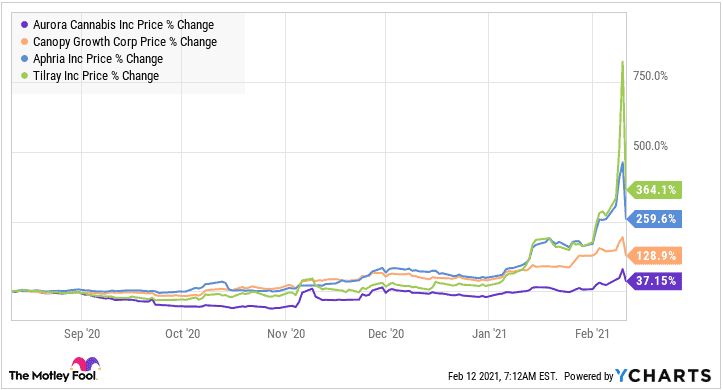
Task: Click The Motley Fool logo
Action: (54, 370)
